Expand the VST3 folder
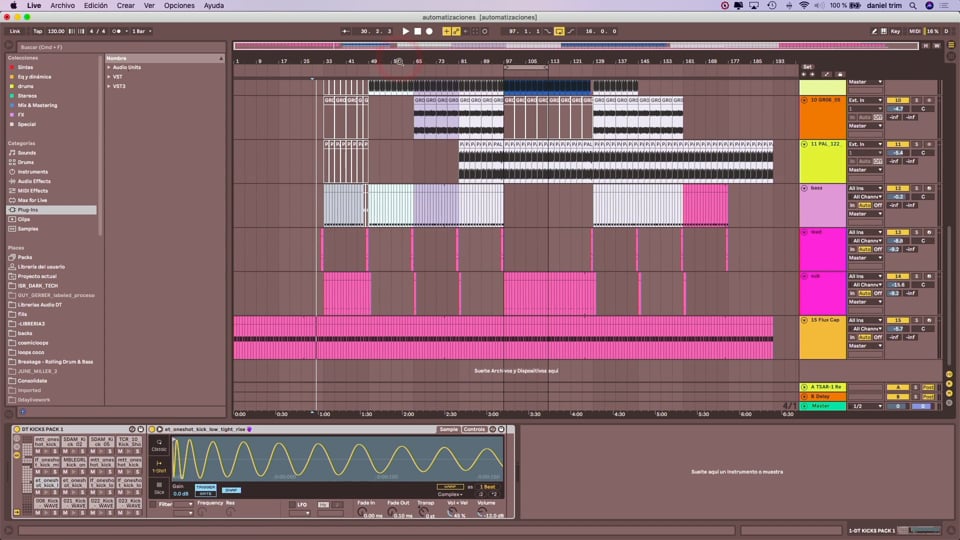This screenshot has height=540, width=960. [x=109, y=86]
